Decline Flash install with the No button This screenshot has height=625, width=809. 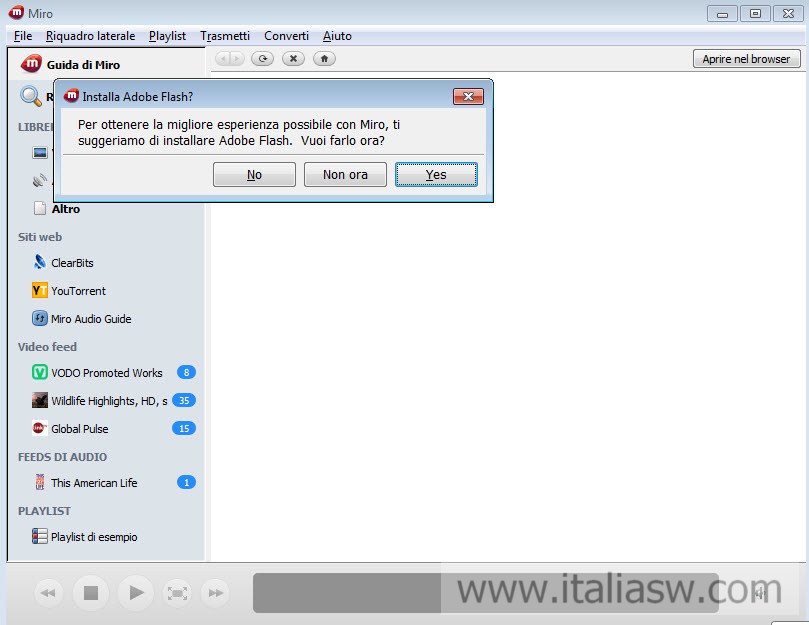[x=254, y=175]
